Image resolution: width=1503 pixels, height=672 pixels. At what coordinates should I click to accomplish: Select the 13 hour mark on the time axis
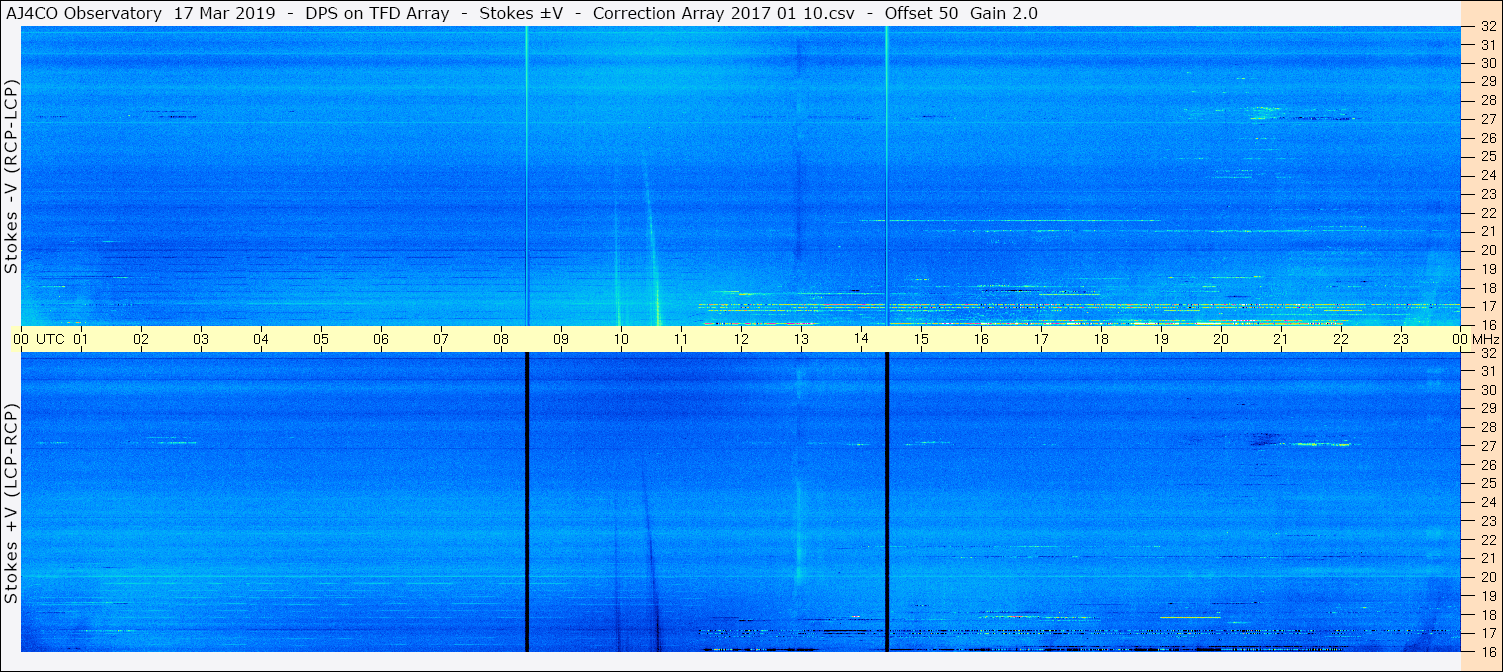click(801, 339)
